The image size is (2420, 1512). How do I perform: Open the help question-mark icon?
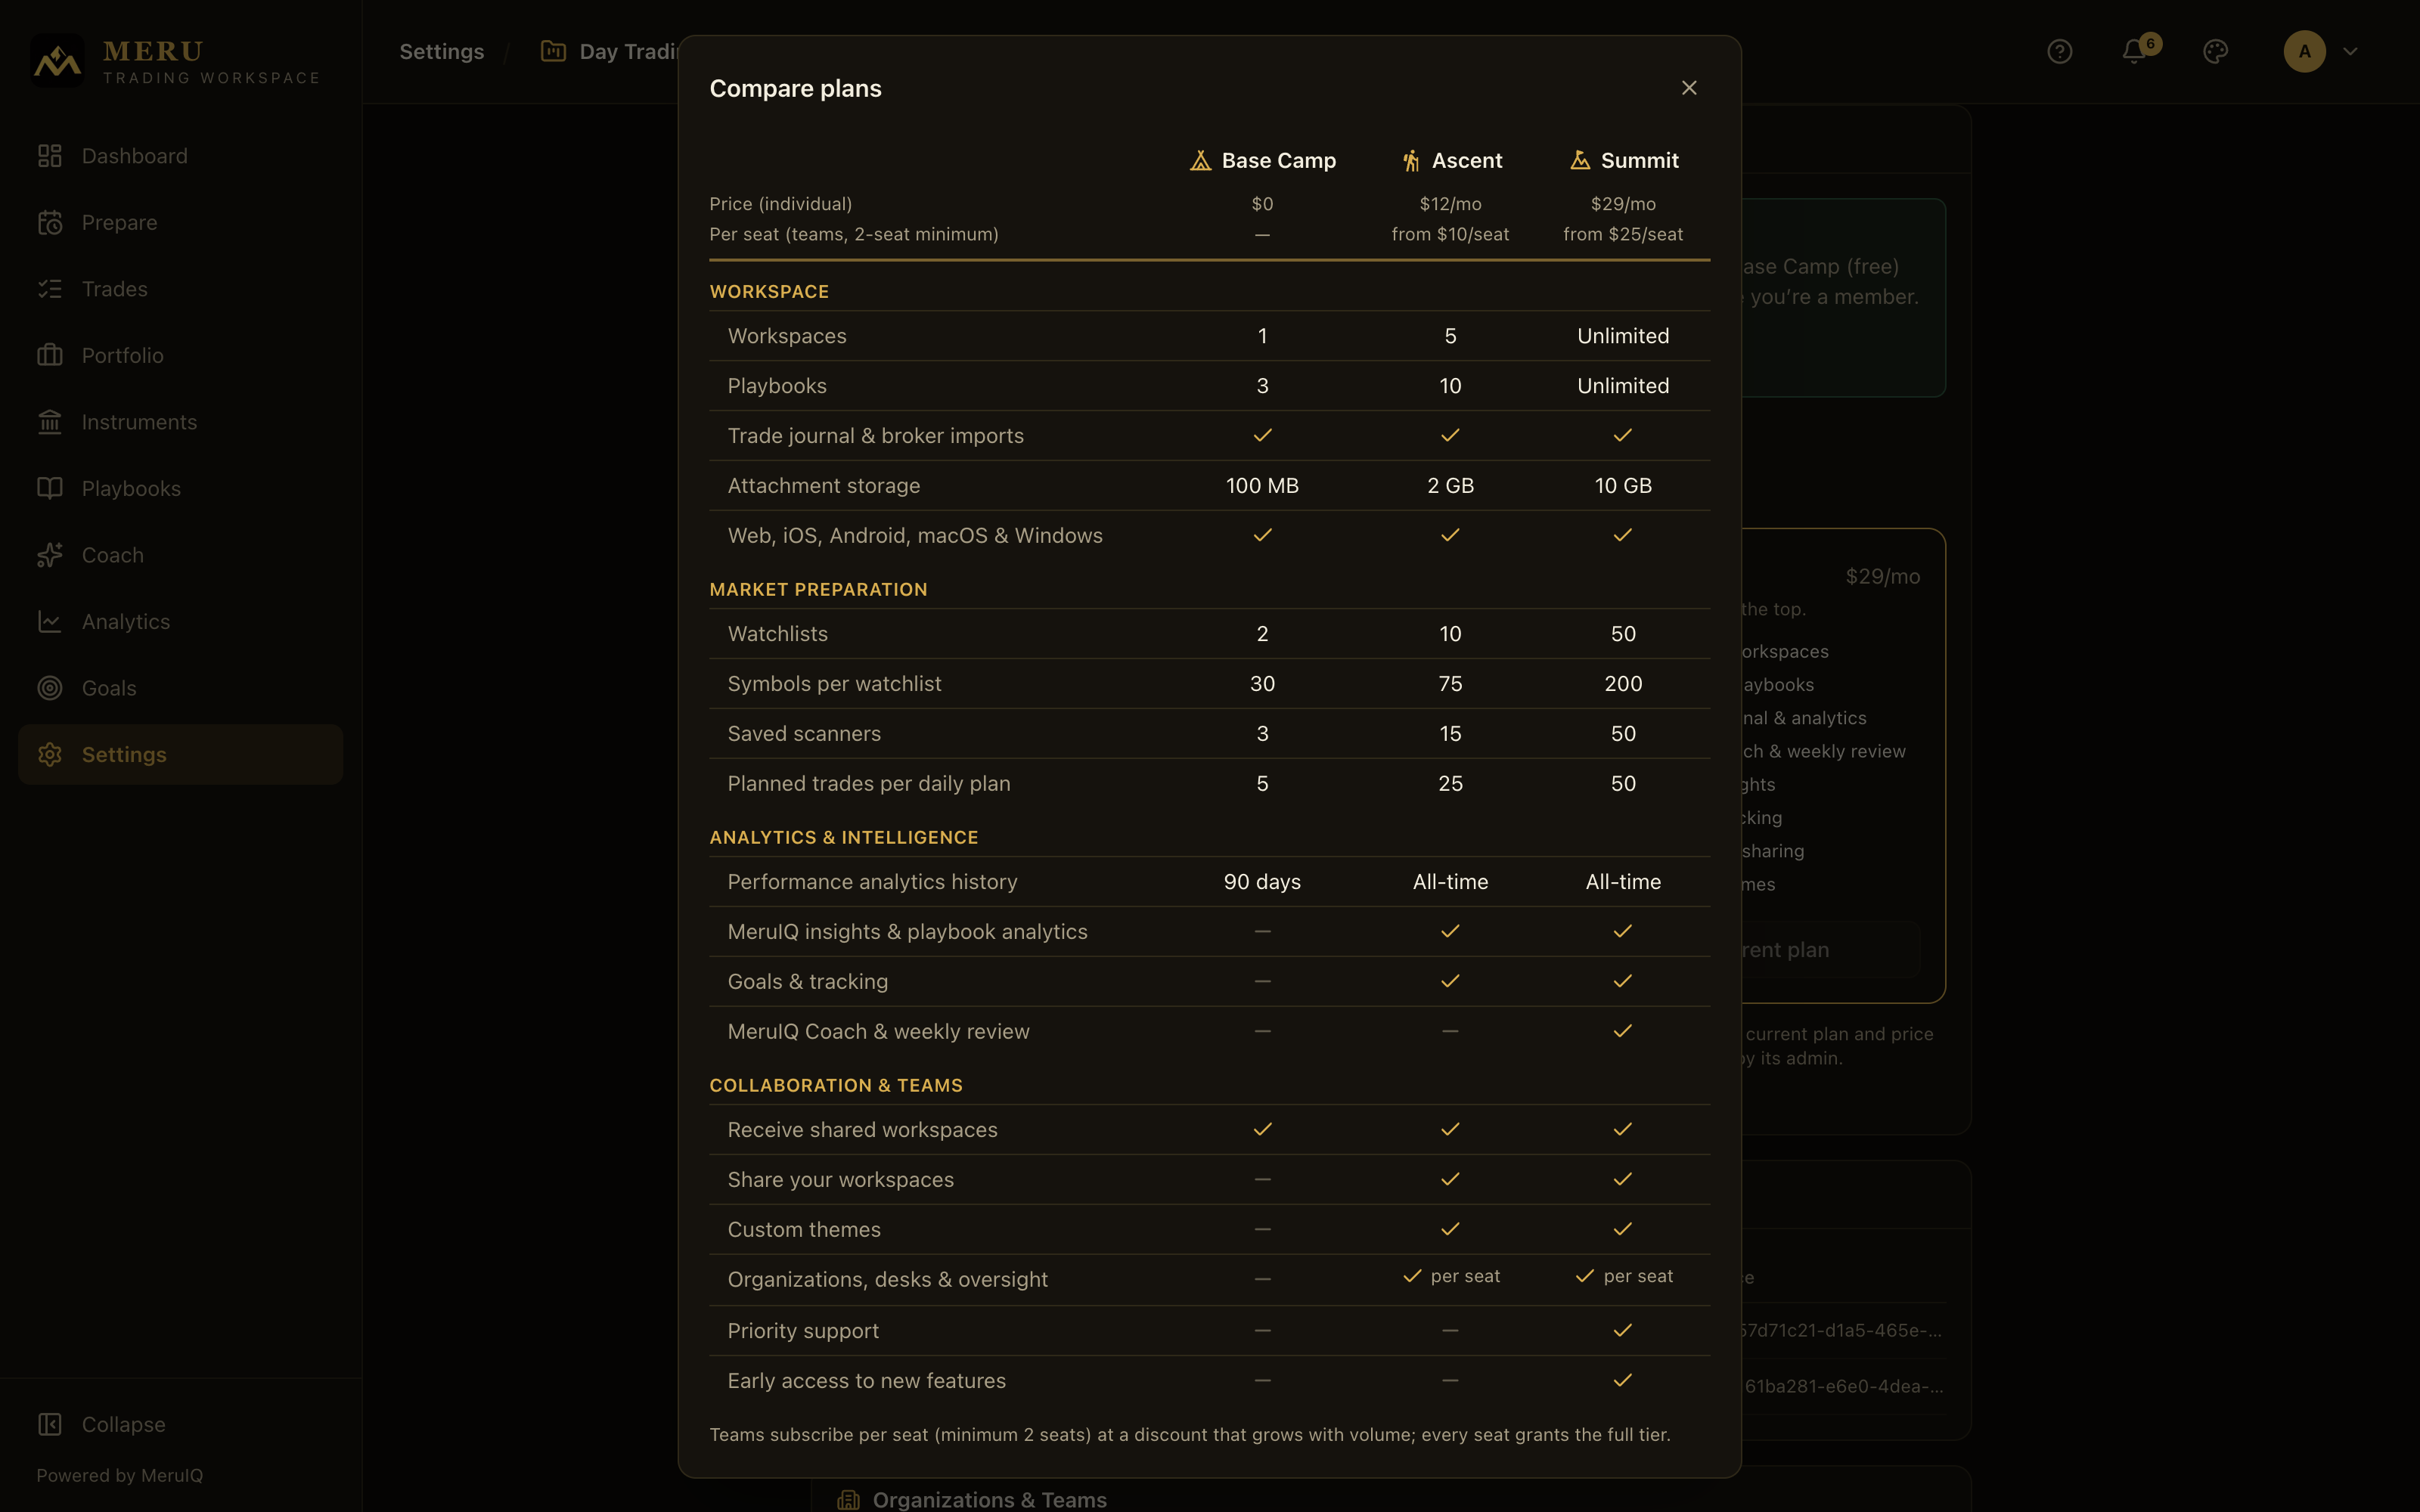tap(2059, 51)
